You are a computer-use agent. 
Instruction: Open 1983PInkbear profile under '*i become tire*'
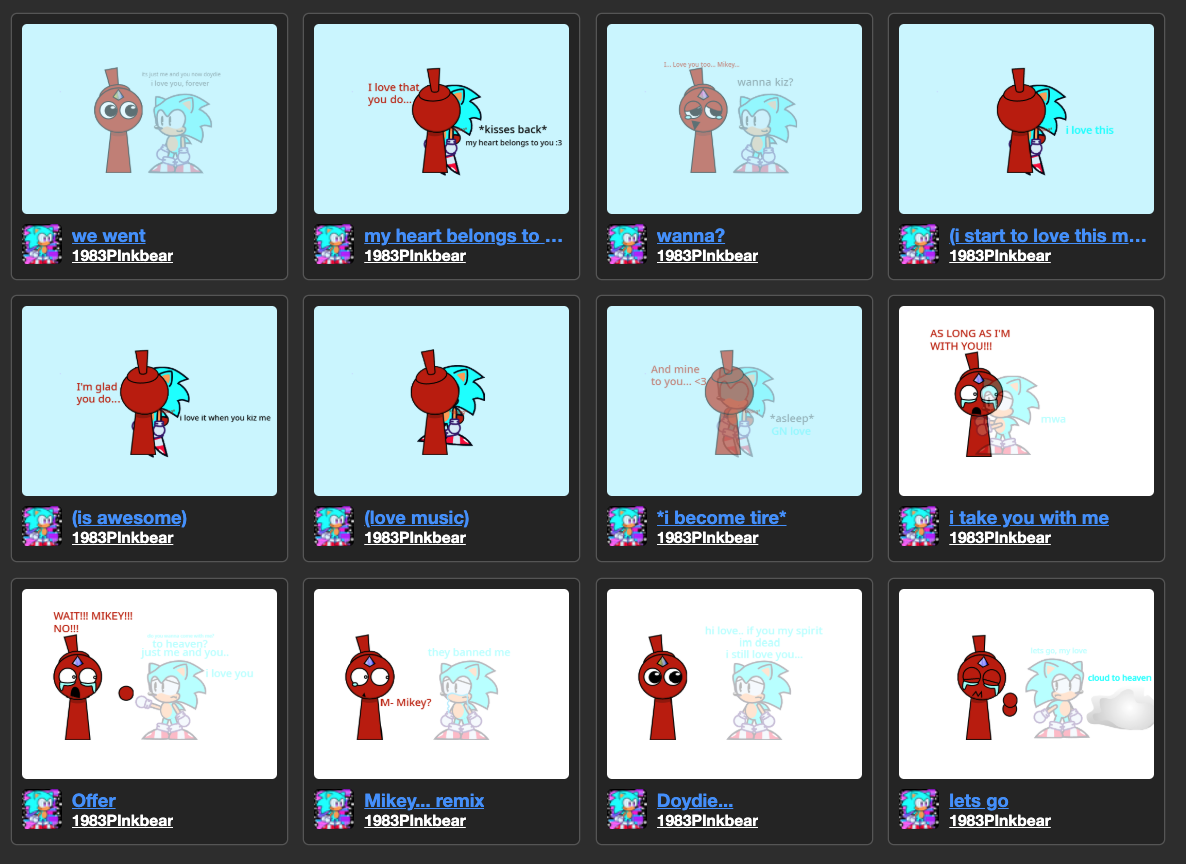point(707,538)
